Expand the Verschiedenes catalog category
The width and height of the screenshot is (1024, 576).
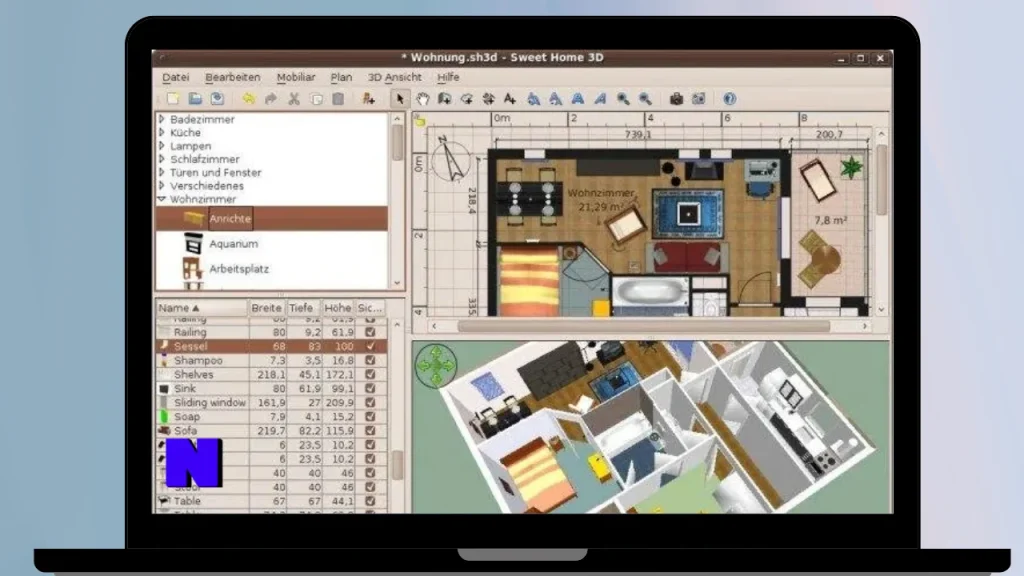coord(162,186)
